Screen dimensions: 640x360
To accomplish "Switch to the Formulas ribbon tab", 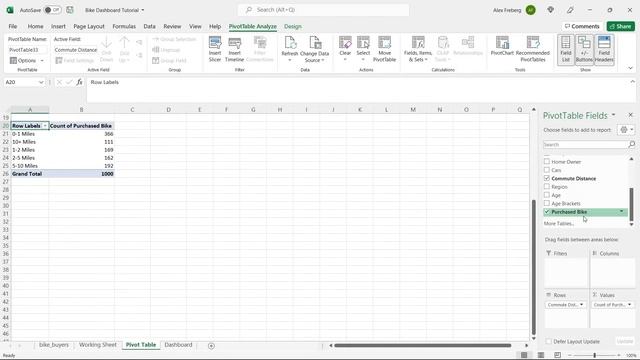I will (x=124, y=26).
